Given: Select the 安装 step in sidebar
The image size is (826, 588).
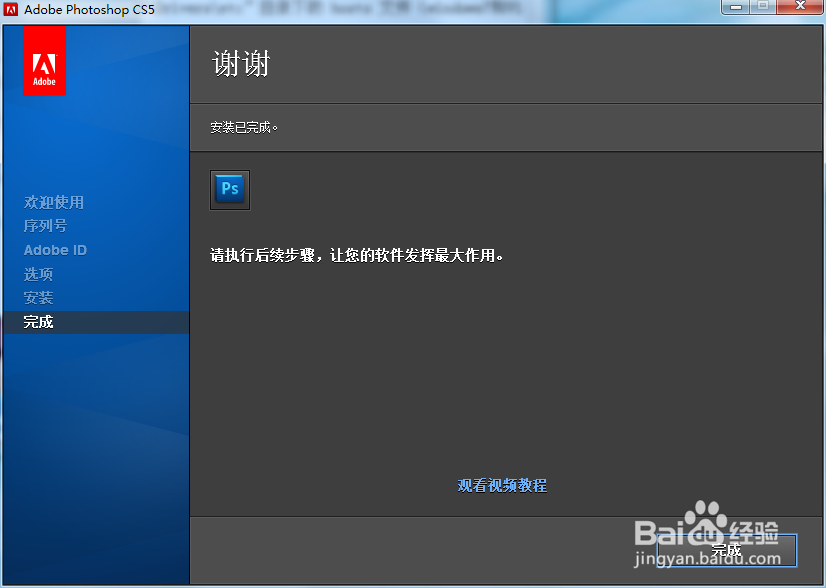Looking at the screenshot, I should pos(38,298).
